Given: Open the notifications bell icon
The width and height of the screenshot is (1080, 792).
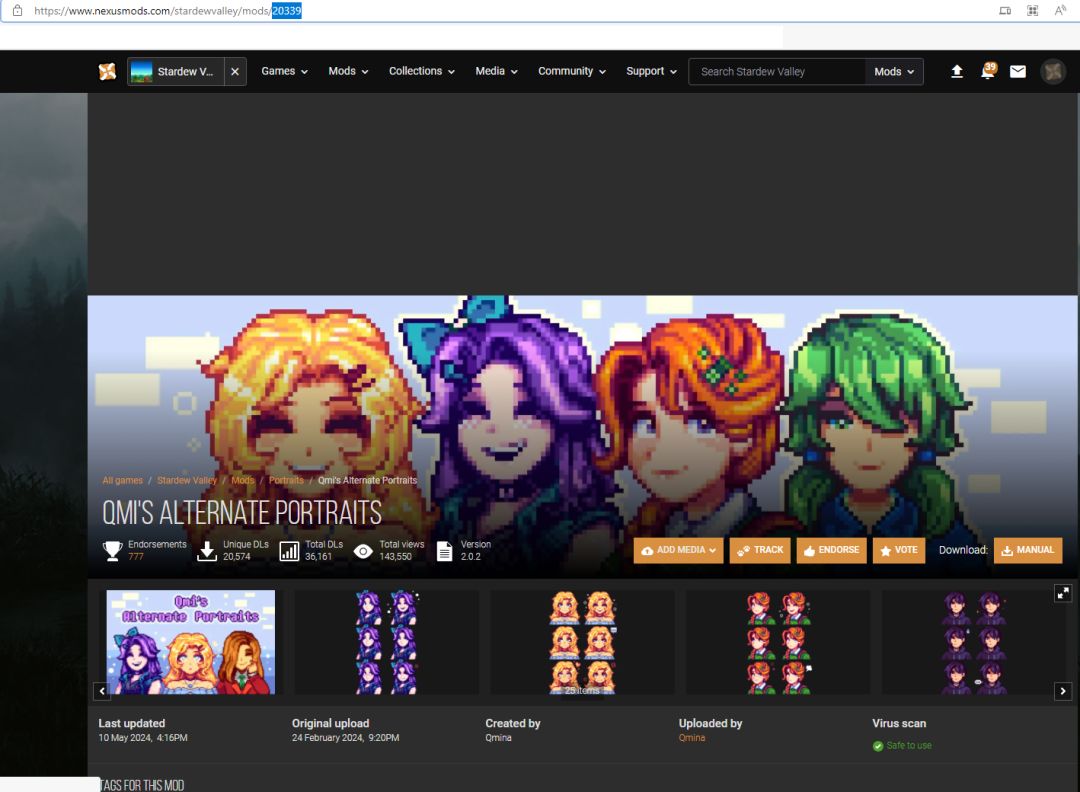Looking at the screenshot, I should pos(988,71).
